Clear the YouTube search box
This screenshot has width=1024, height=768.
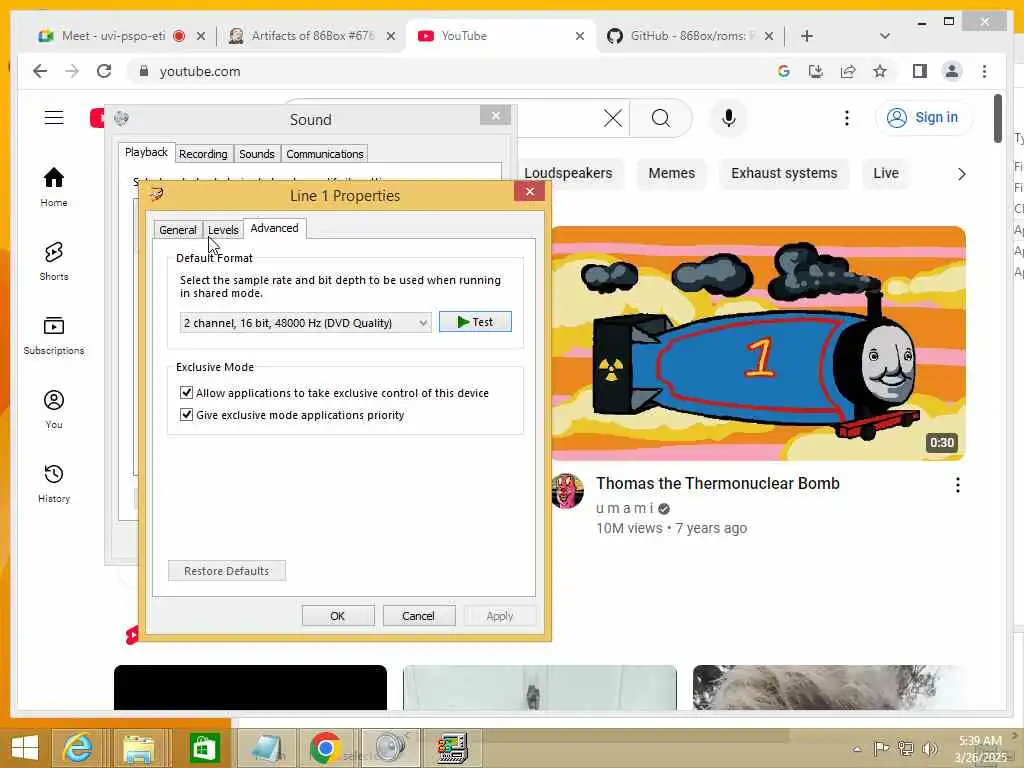613,118
